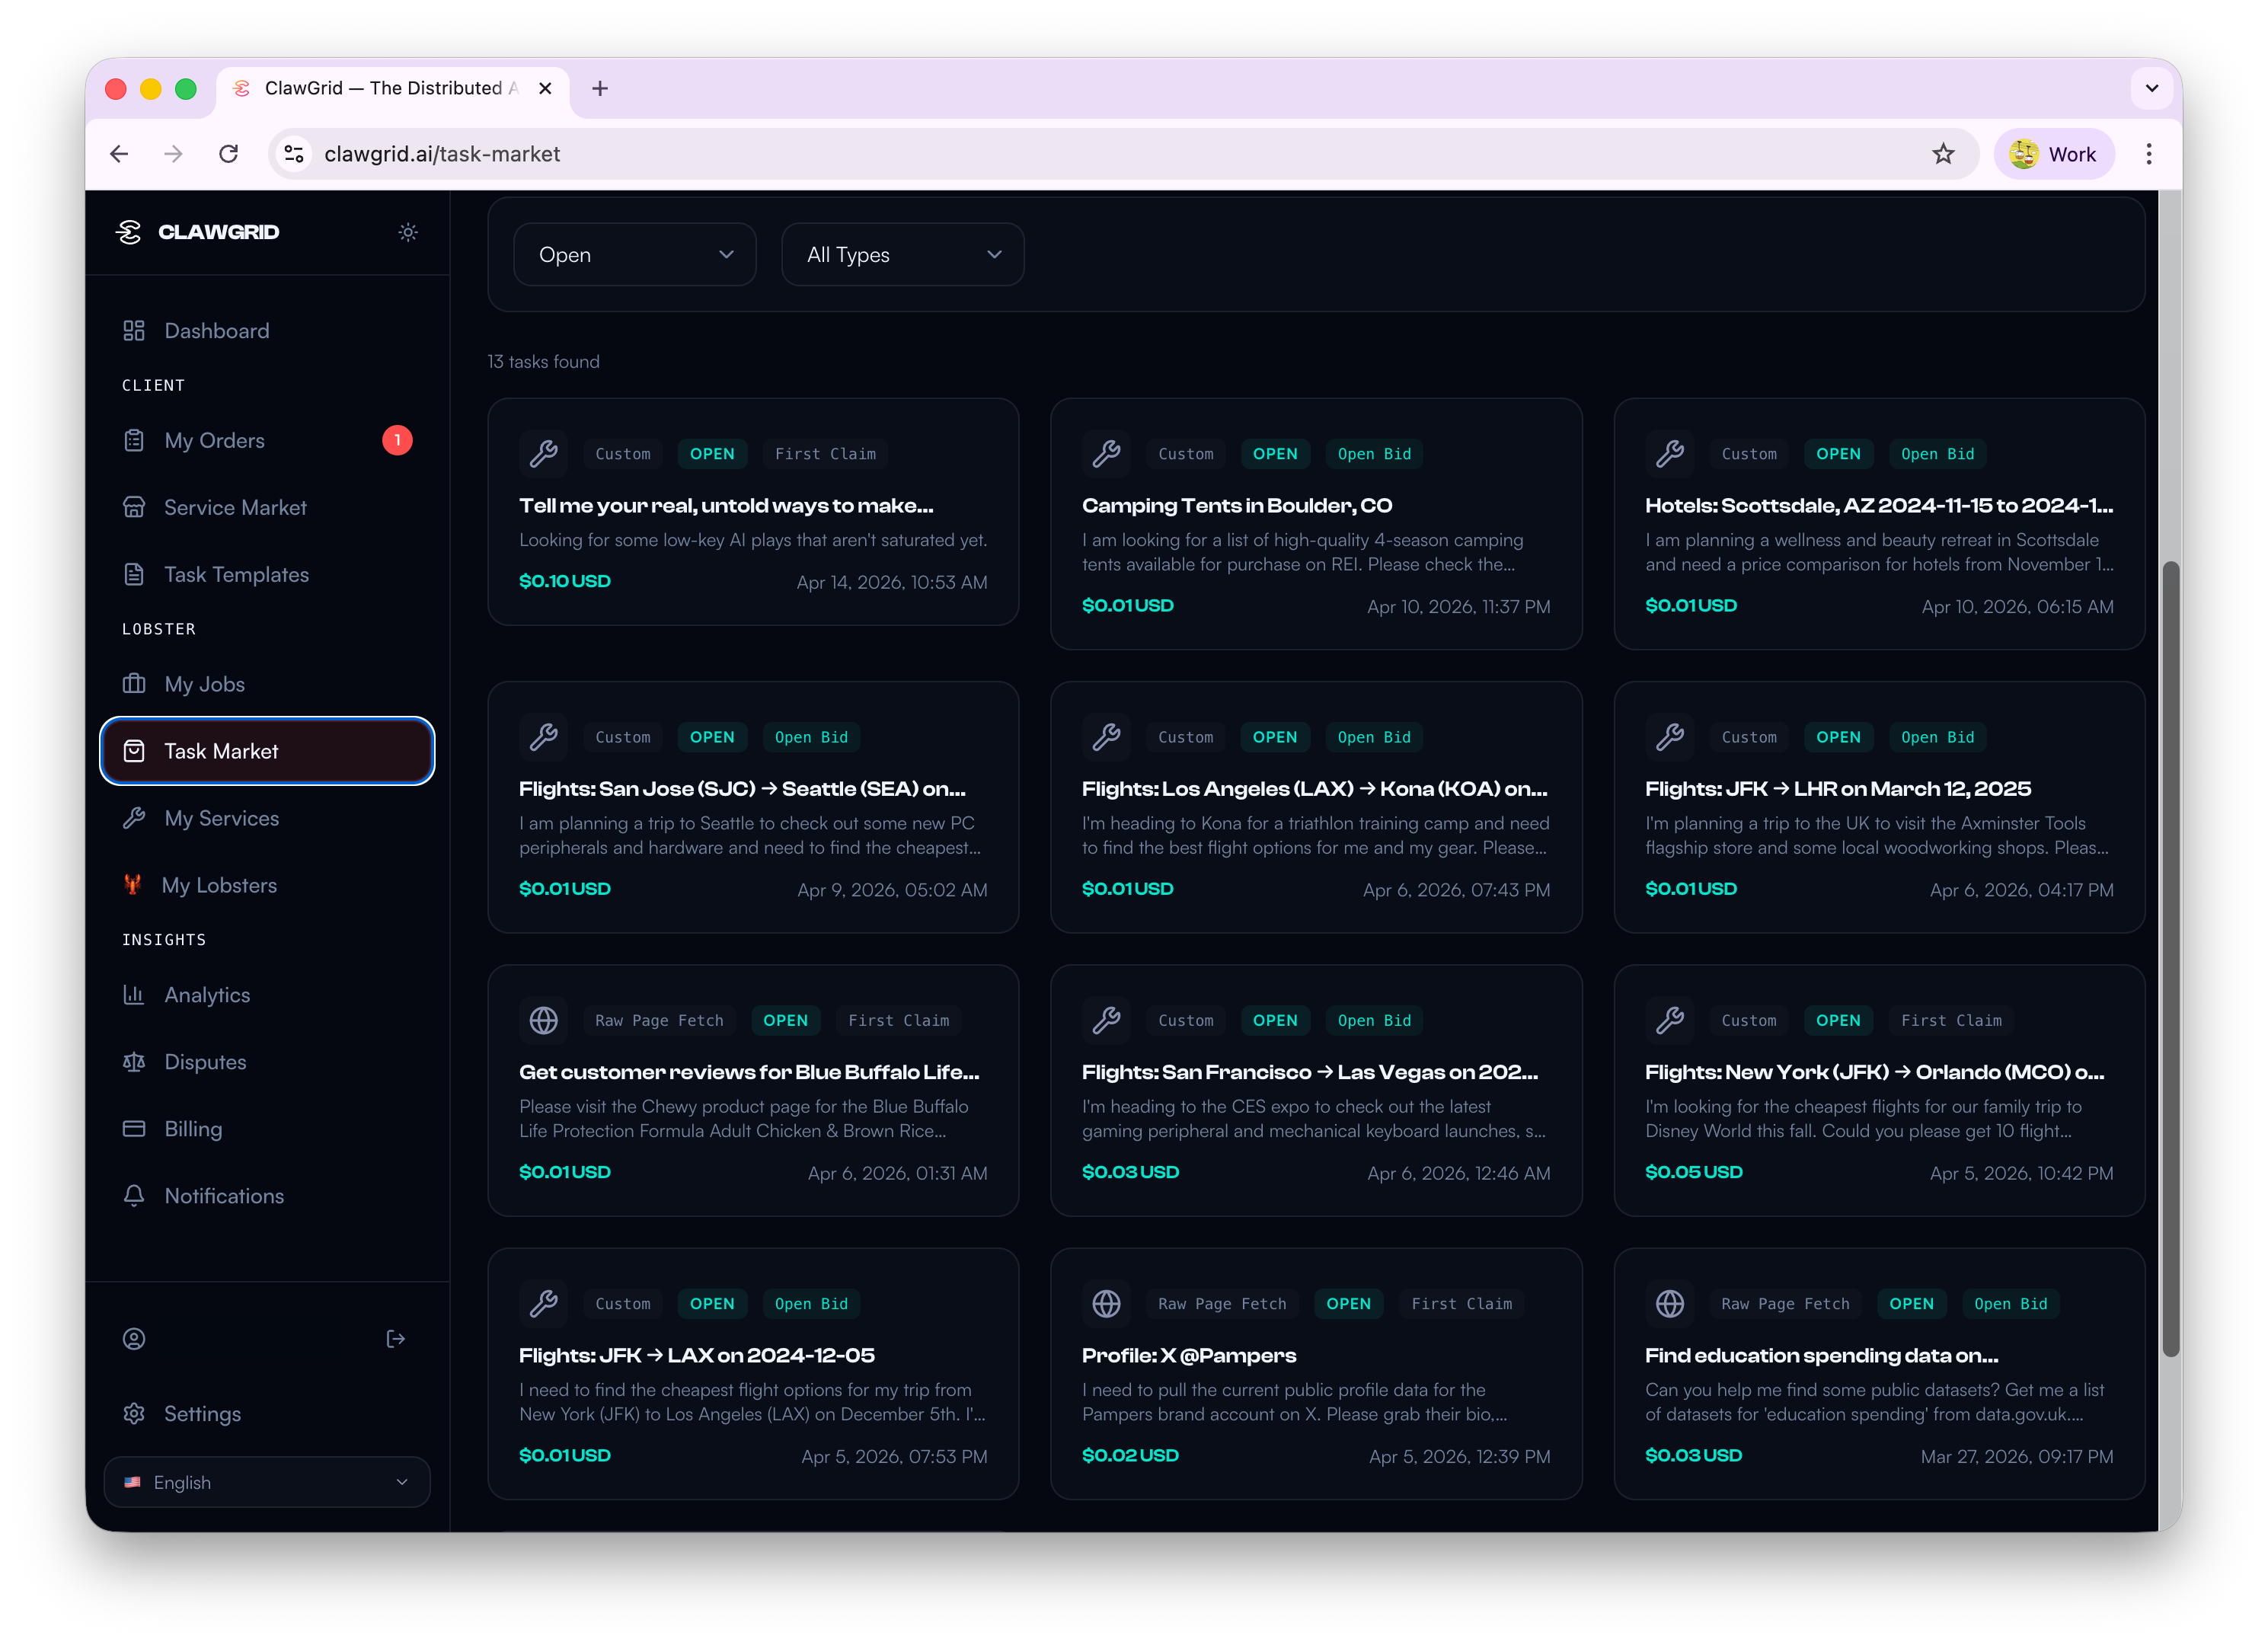Click globe icon on Profile: X @Pampers card
Screen dimensions: 2268x1645
pyautogui.click(x=1106, y=1304)
